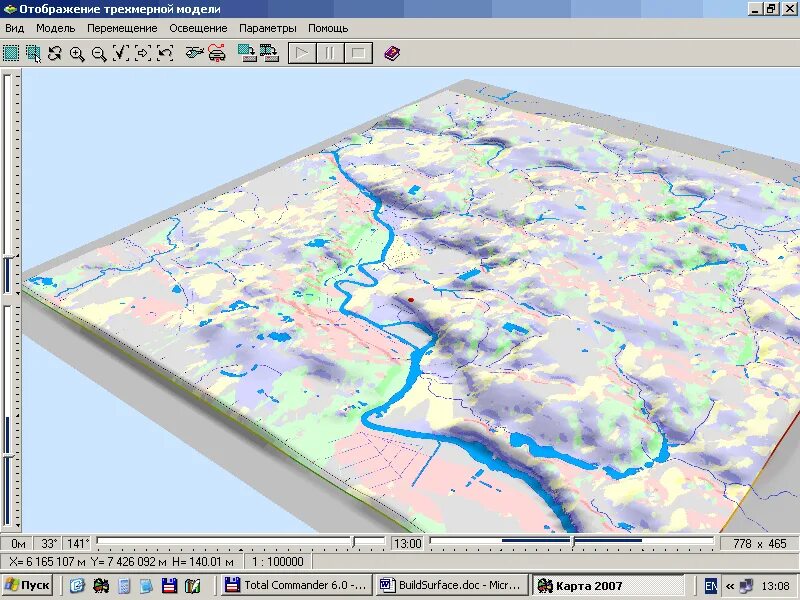Adjust the time of day slider
Image resolution: width=800 pixels, height=600 pixels.
pyautogui.click(x=572, y=542)
